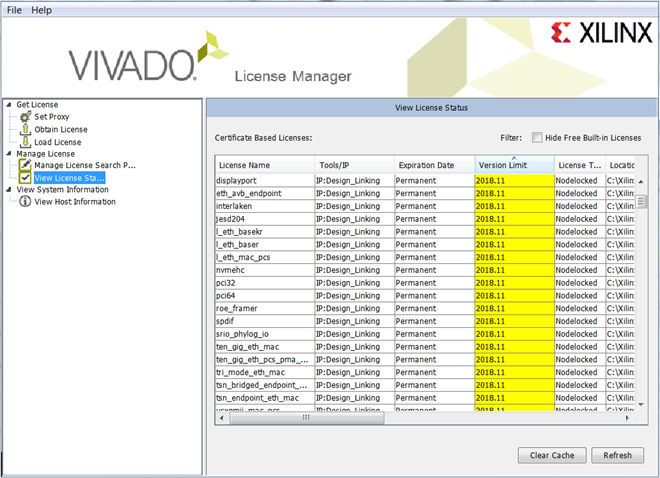Sort by Version Limit column header
The width and height of the screenshot is (660, 478).
[x=514, y=165]
